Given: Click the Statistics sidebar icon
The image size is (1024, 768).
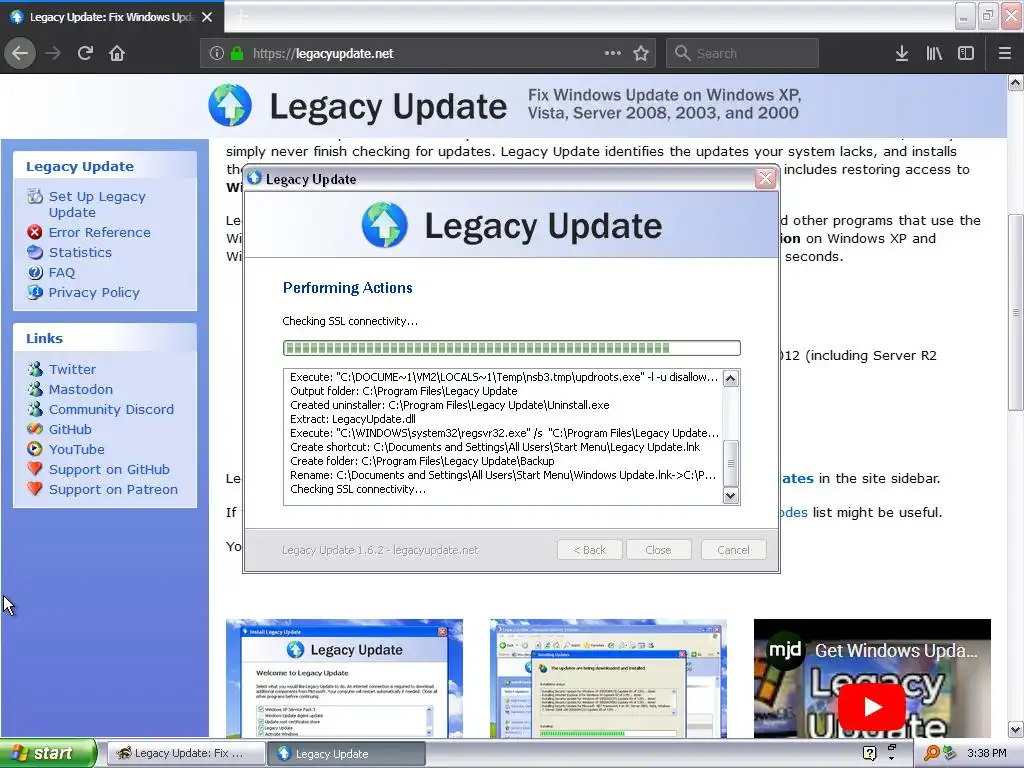Looking at the screenshot, I should [35, 252].
